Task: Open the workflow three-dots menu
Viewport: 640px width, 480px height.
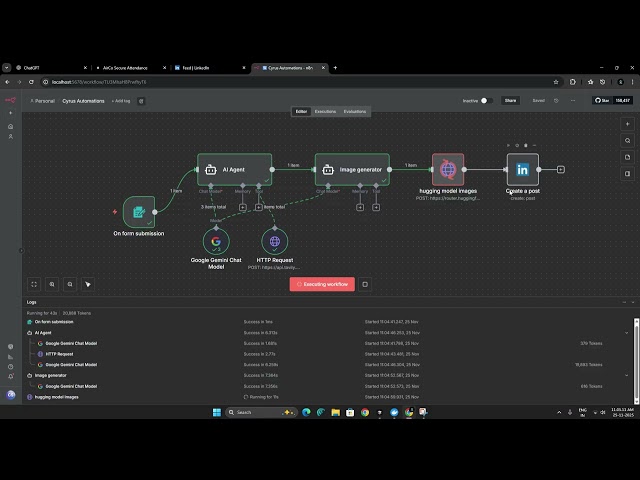Action: click(573, 100)
